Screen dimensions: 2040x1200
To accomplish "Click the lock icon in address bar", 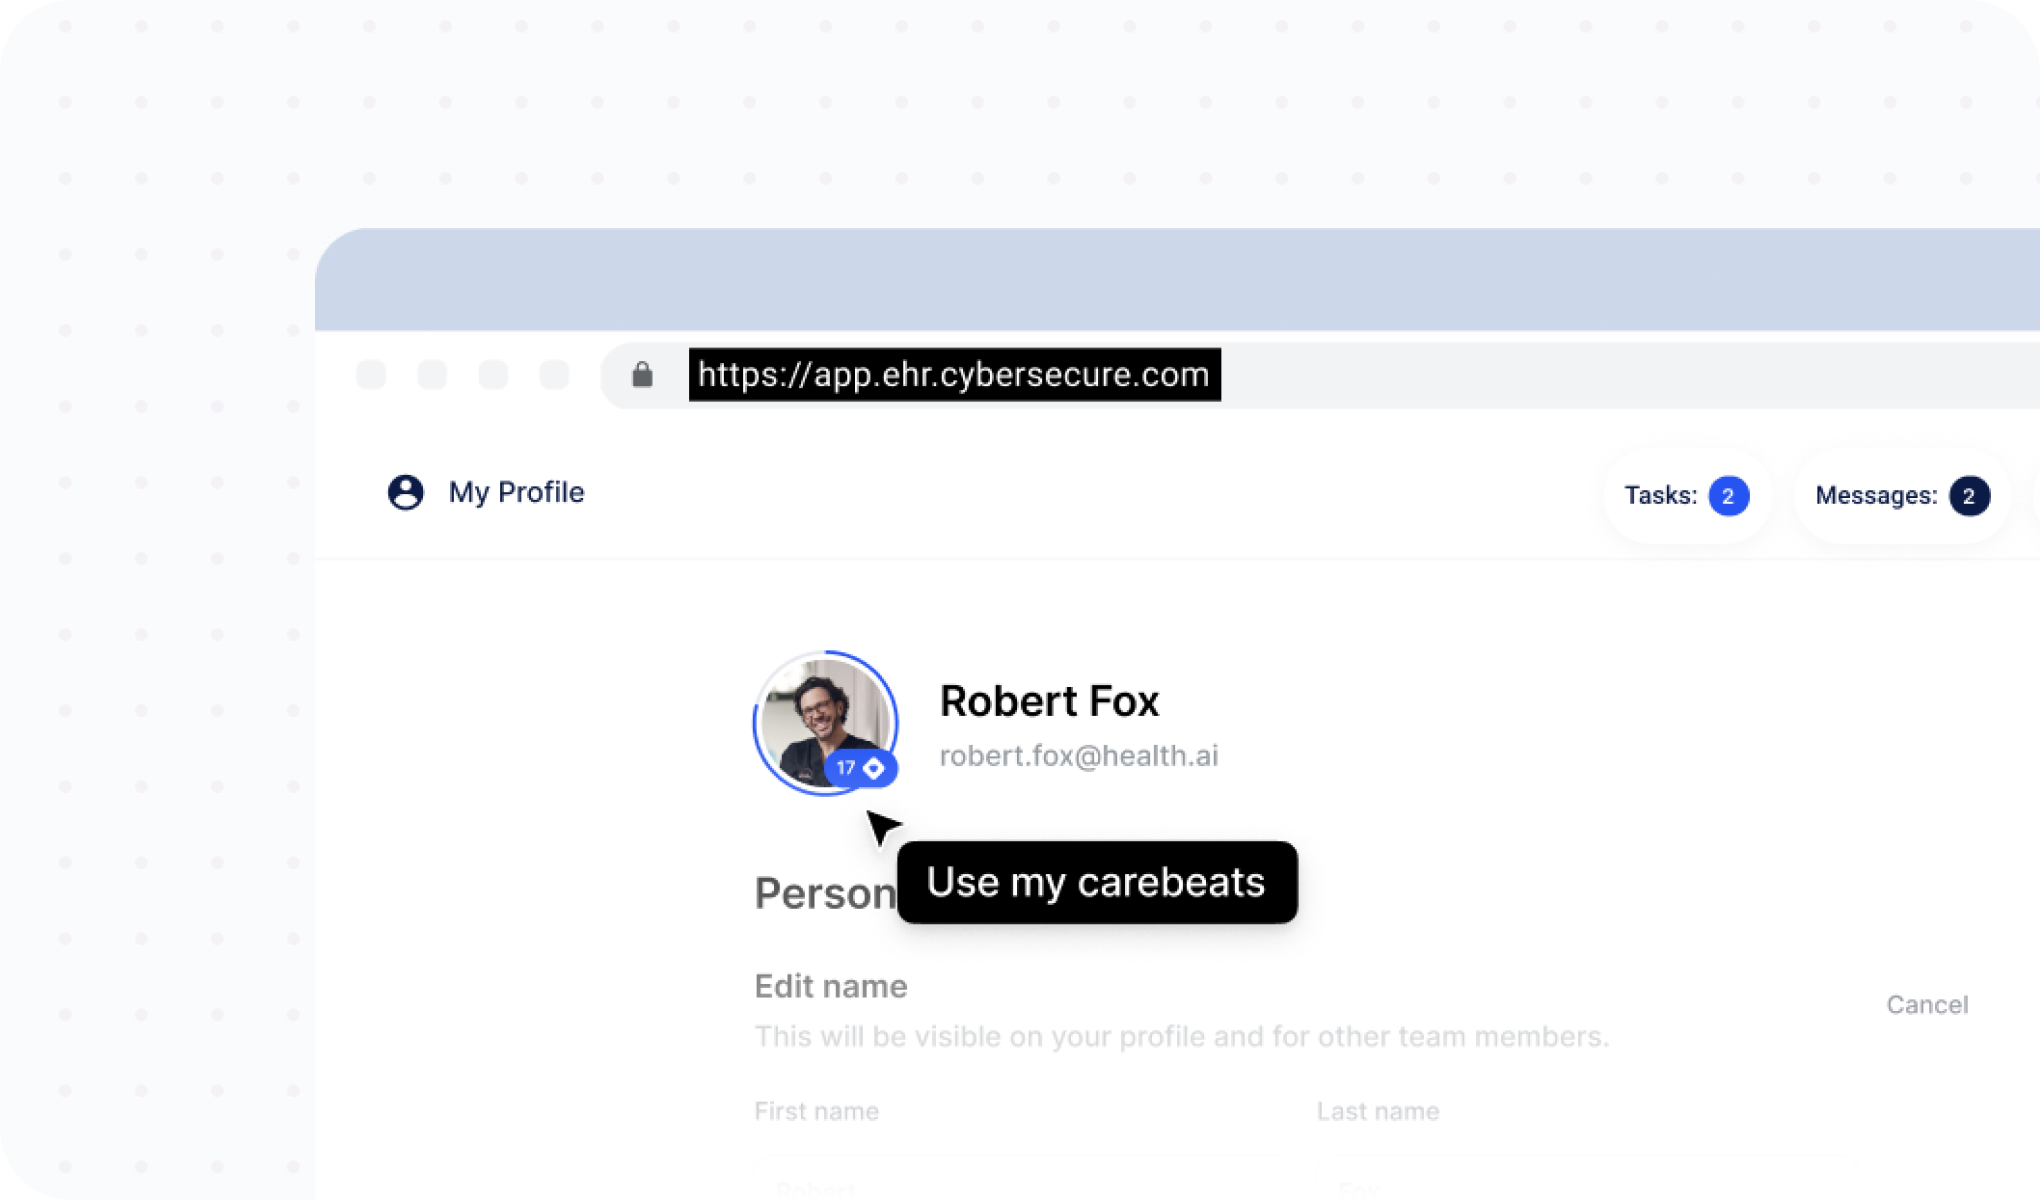I will click(642, 375).
